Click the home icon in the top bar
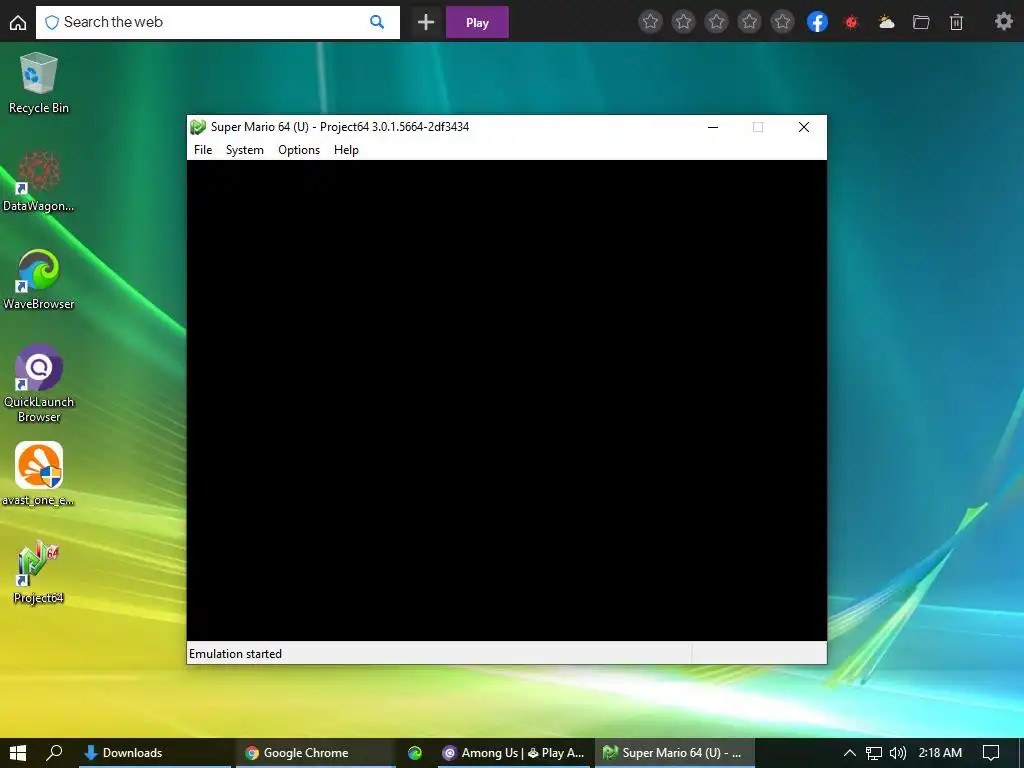The width and height of the screenshot is (1024, 768). (x=18, y=22)
